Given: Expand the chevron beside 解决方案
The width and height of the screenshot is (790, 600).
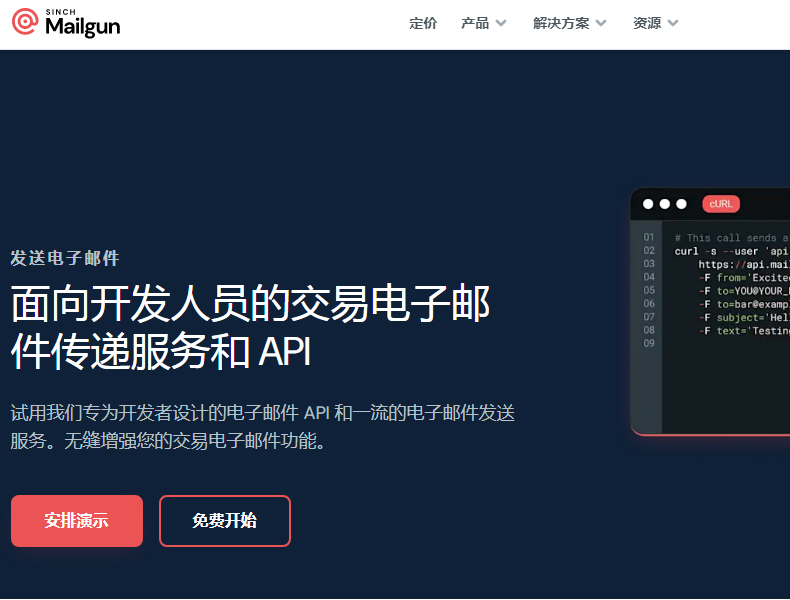Looking at the screenshot, I should coord(601,23).
